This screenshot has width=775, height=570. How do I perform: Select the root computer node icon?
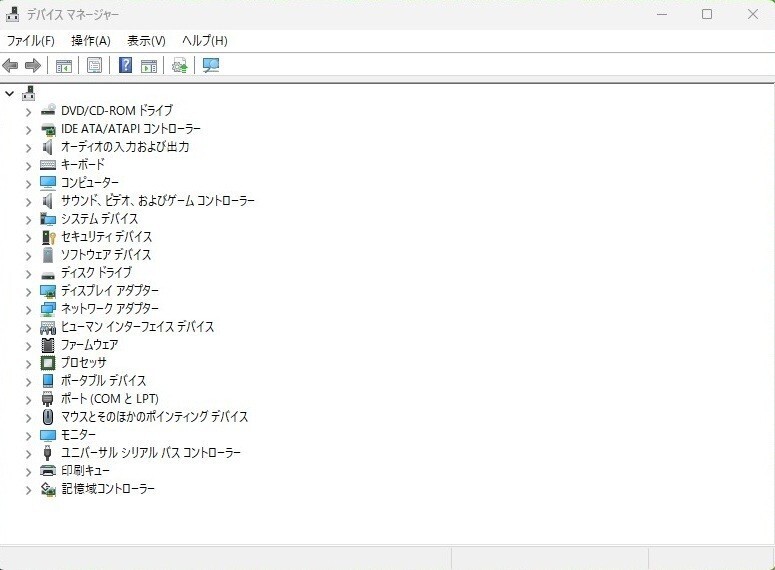point(29,93)
